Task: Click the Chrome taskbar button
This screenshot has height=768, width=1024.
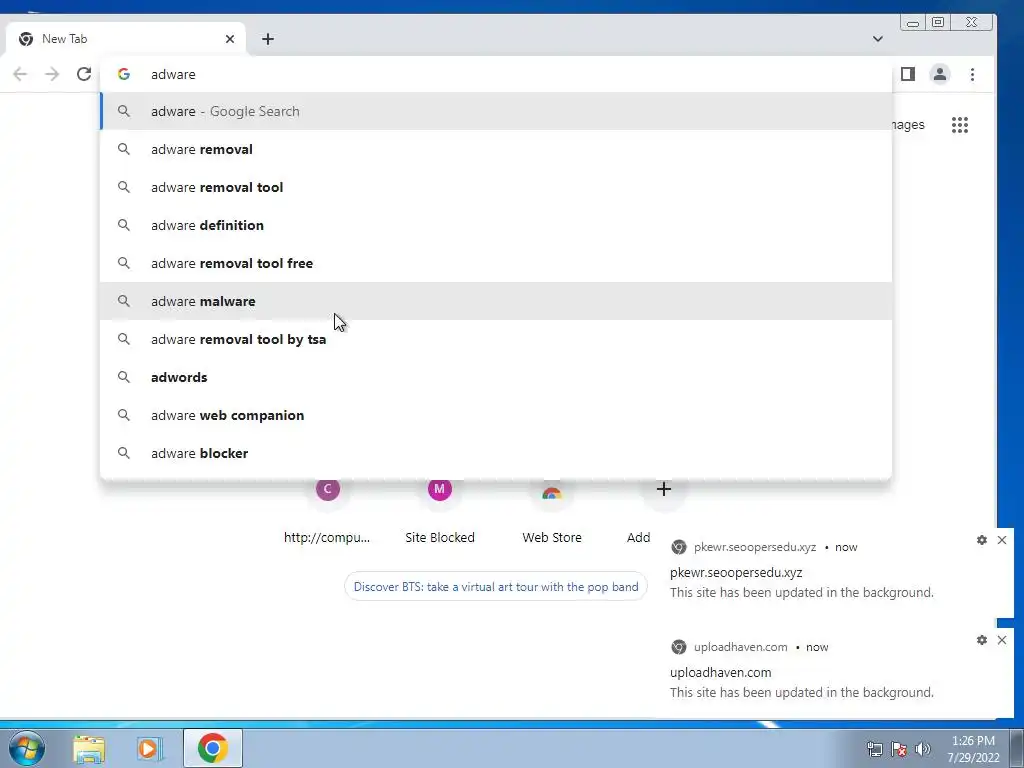Action: point(213,748)
